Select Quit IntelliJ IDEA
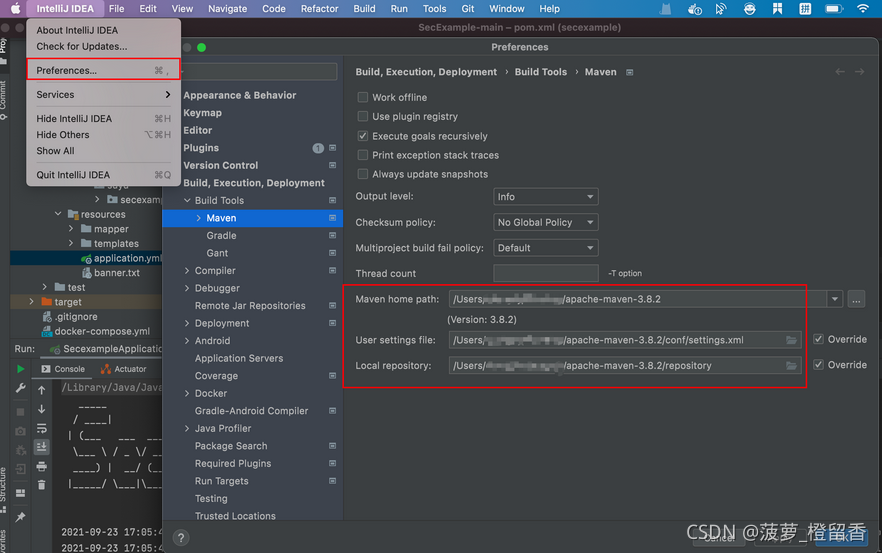Screen dimensions: 882x553 [x=104, y=175]
